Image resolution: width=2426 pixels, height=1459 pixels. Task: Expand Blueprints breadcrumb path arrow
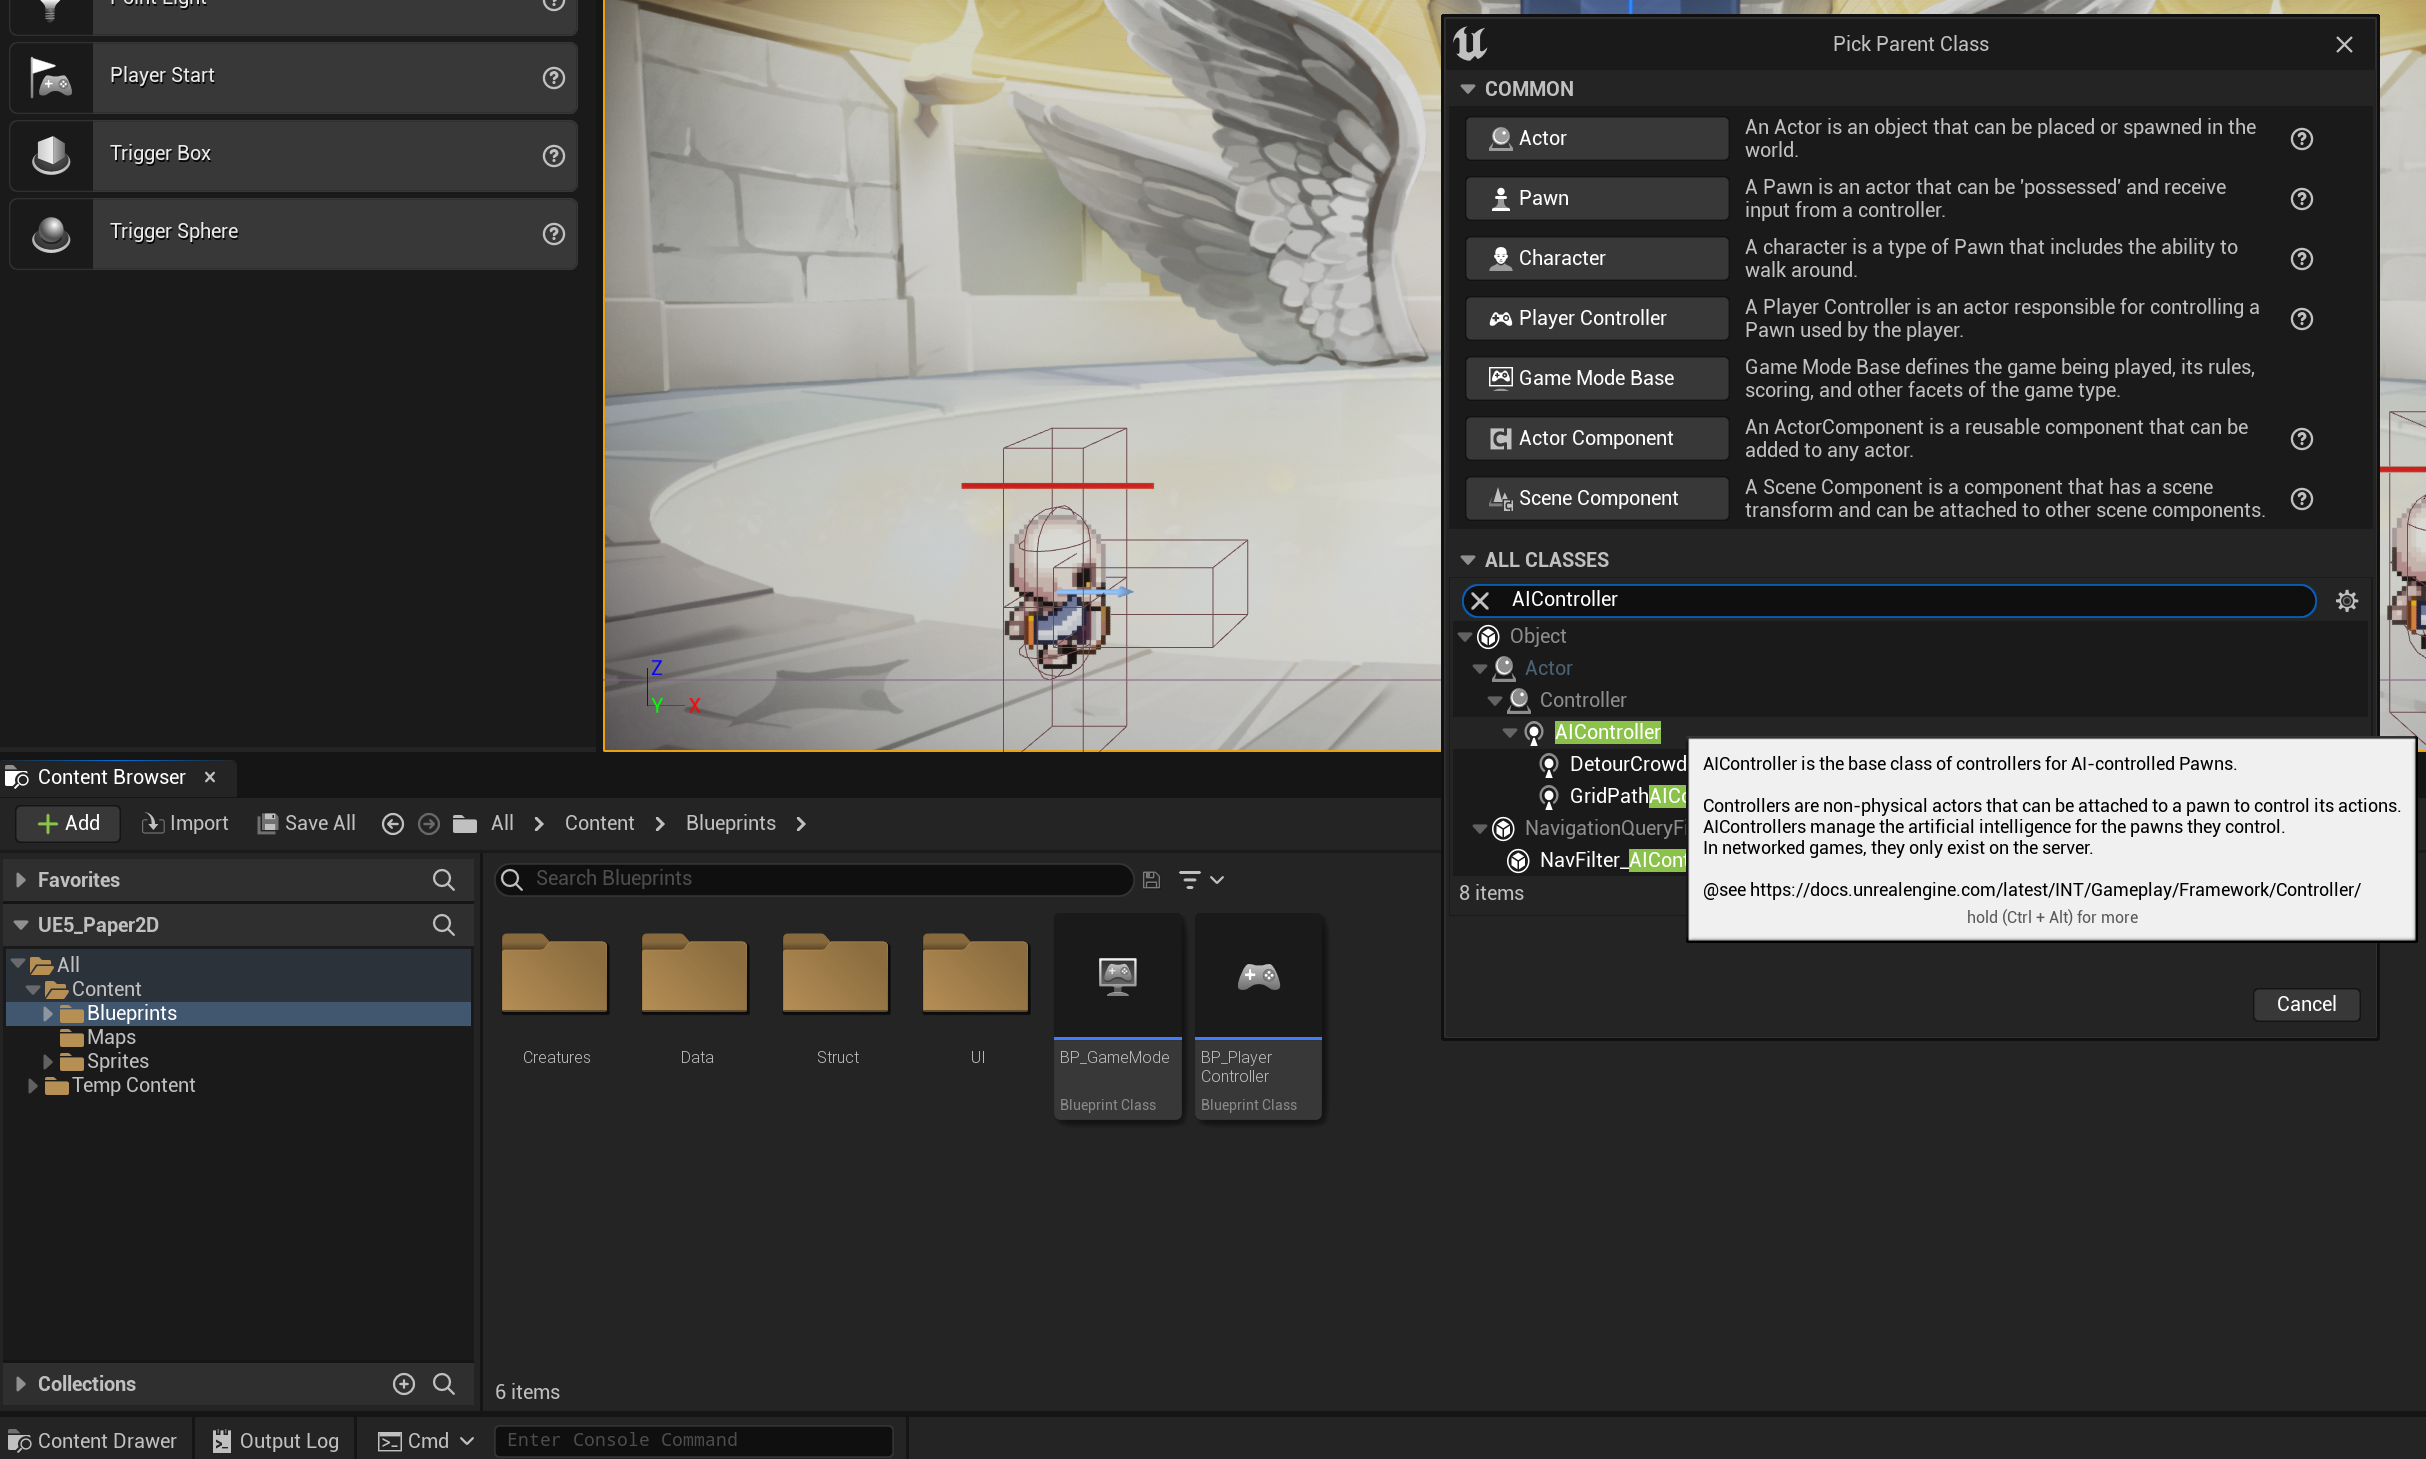pos(801,824)
